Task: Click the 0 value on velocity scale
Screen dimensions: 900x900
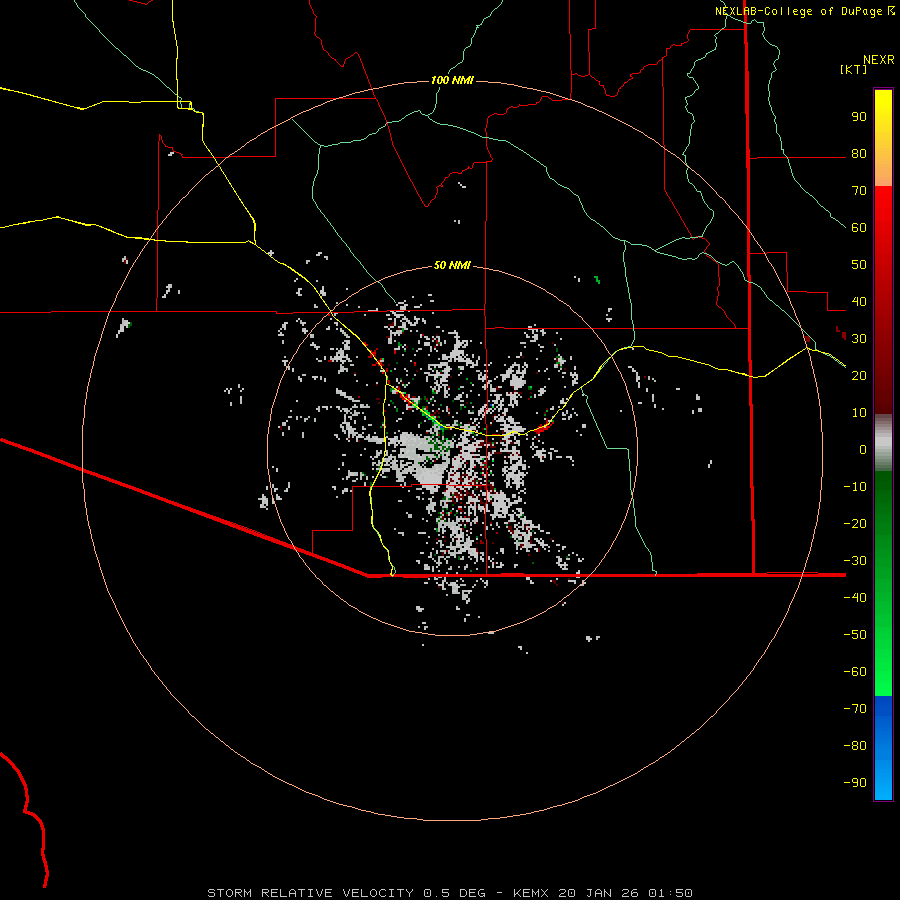Action: 863,450
